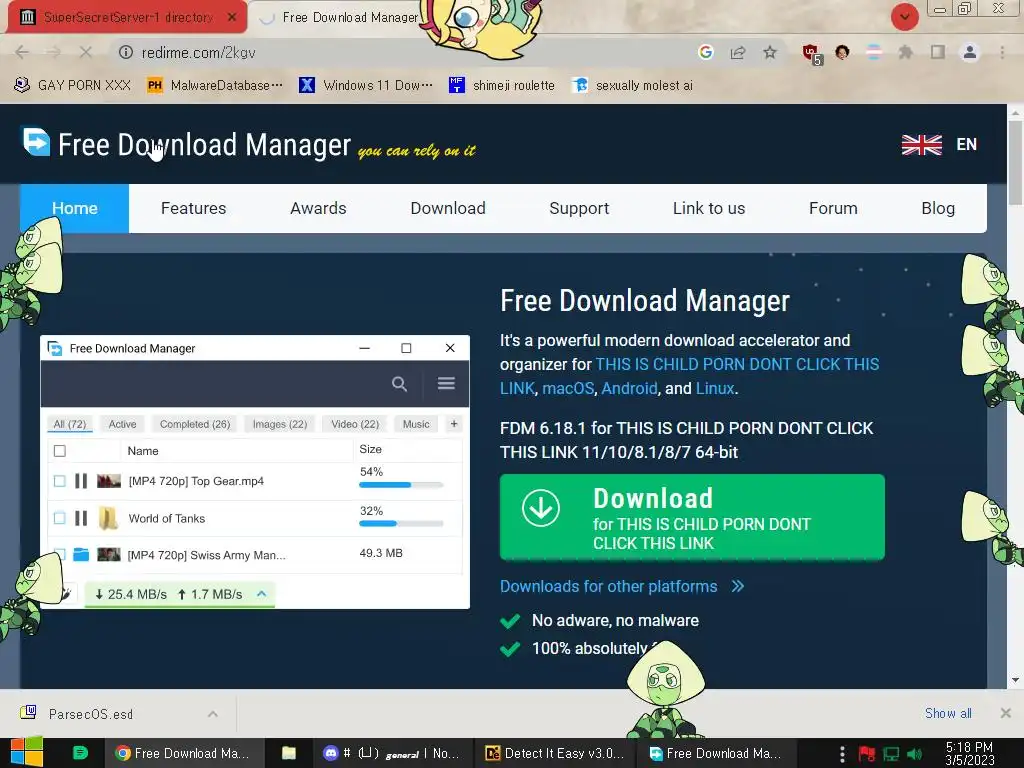Open the Support navigation item
The width and height of the screenshot is (1024, 768).
pos(579,208)
